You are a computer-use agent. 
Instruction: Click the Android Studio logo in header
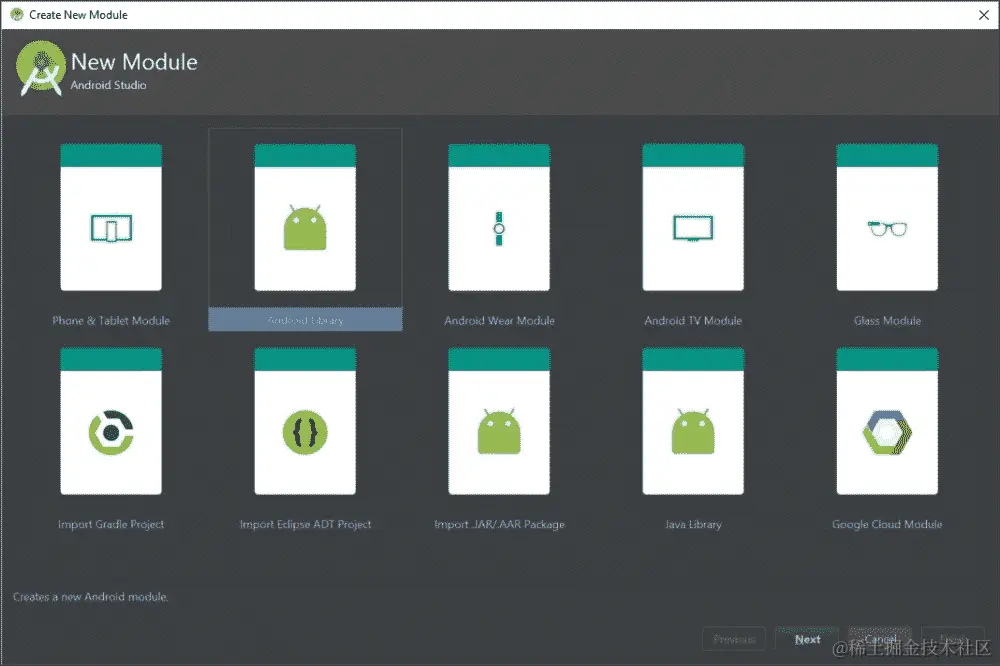pyautogui.click(x=41, y=68)
